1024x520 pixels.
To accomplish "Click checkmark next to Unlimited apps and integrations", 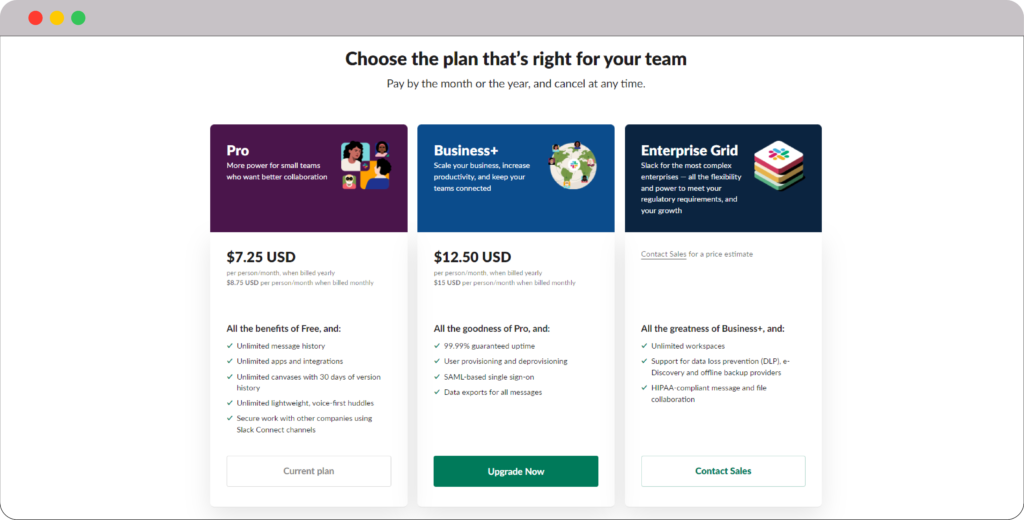I will click(230, 361).
